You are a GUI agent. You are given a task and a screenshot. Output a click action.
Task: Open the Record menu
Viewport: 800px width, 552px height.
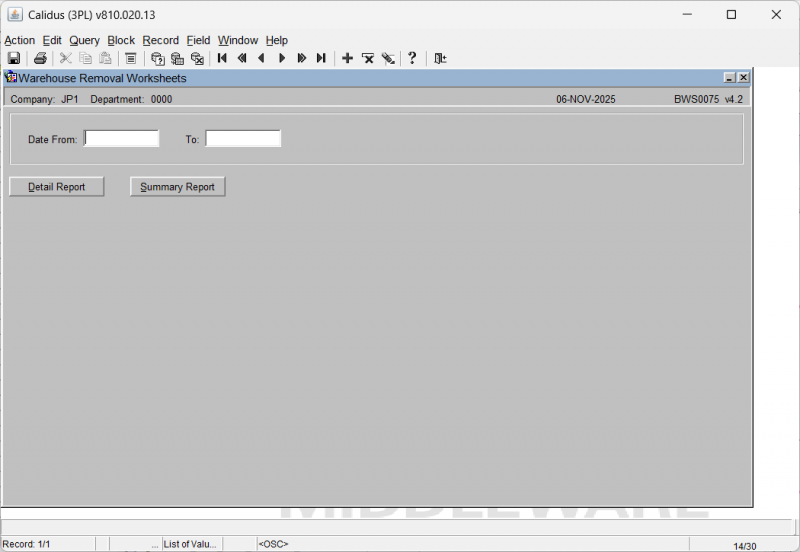pos(160,40)
